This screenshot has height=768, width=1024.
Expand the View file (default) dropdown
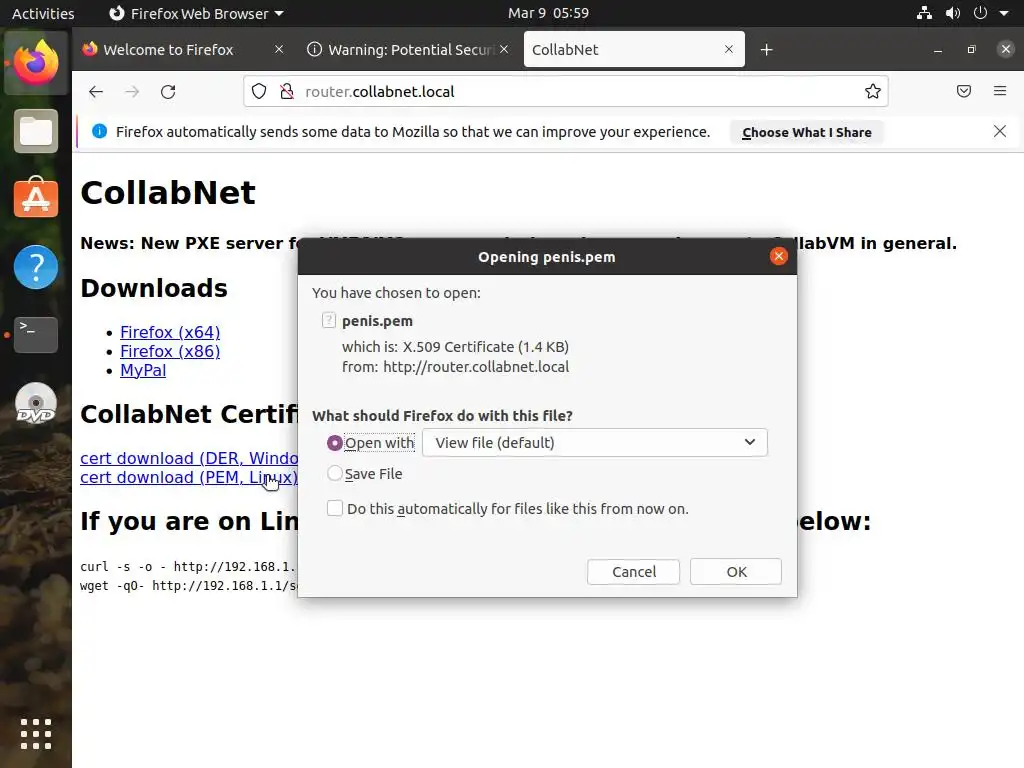[595, 443]
